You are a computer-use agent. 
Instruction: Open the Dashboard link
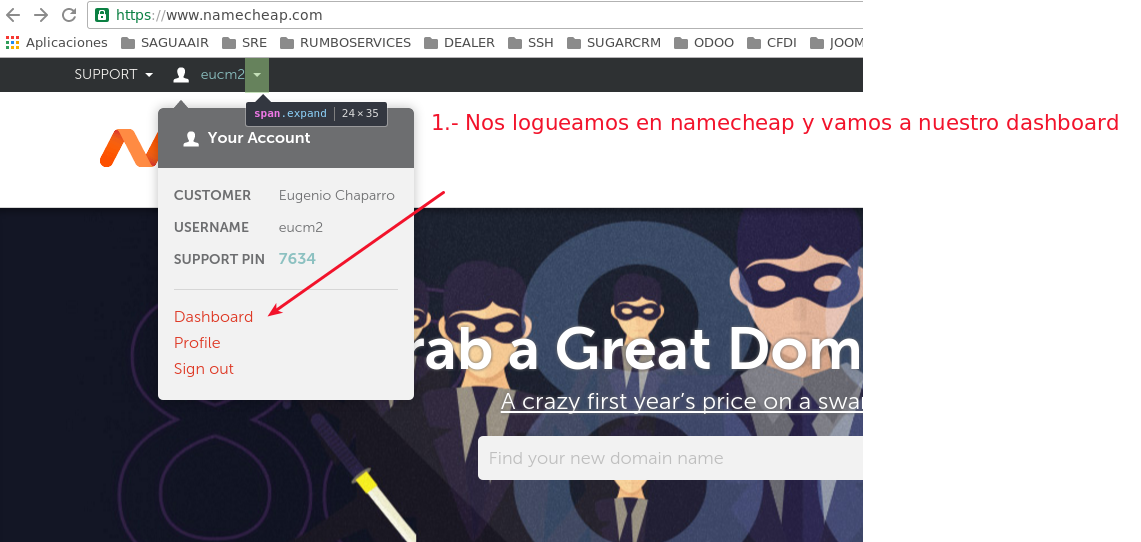213,316
